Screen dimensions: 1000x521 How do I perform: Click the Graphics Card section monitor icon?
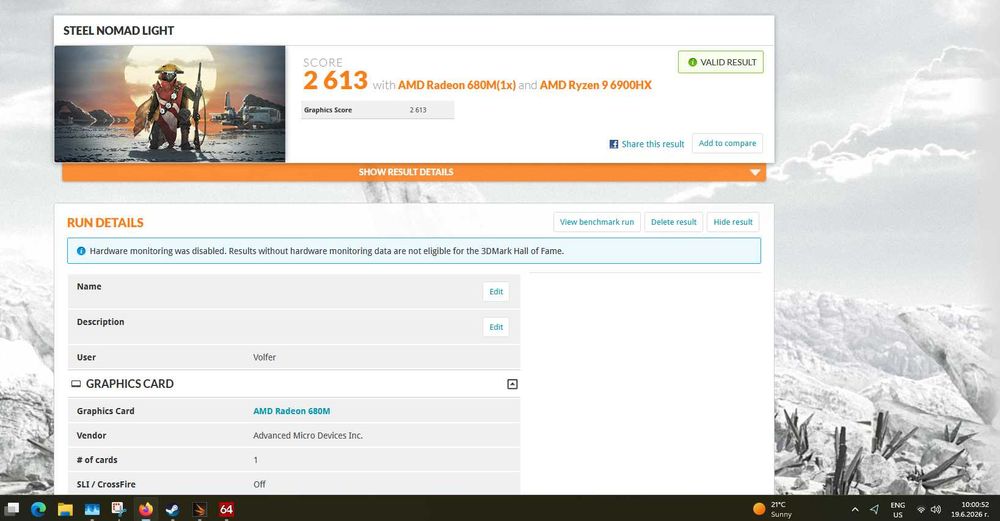click(76, 383)
